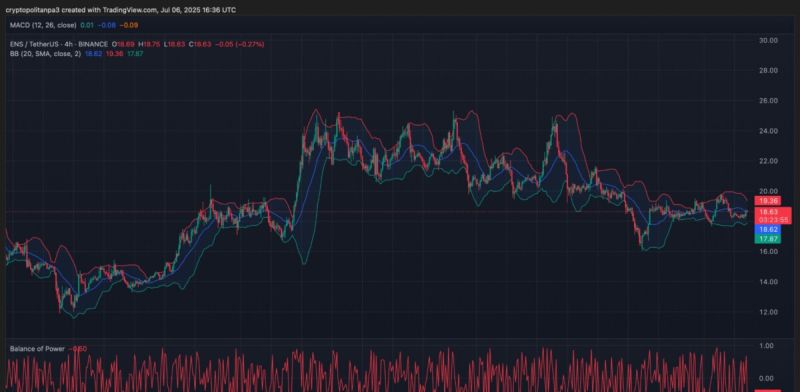The width and height of the screenshot is (800, 392).
Task: Click the 28.00 price axis label
Action: pos(768,70)
